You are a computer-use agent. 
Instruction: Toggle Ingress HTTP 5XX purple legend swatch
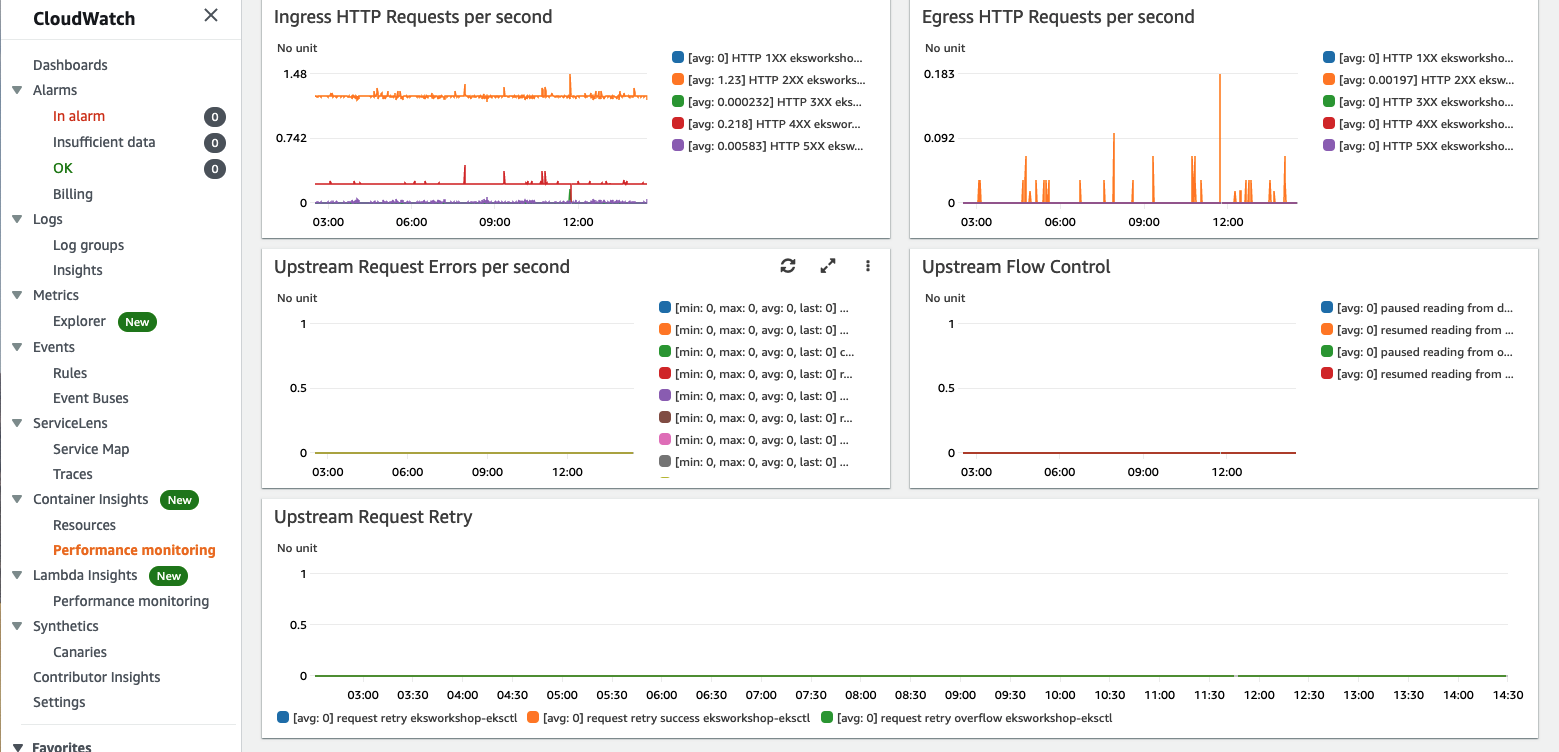coord(679,146)
